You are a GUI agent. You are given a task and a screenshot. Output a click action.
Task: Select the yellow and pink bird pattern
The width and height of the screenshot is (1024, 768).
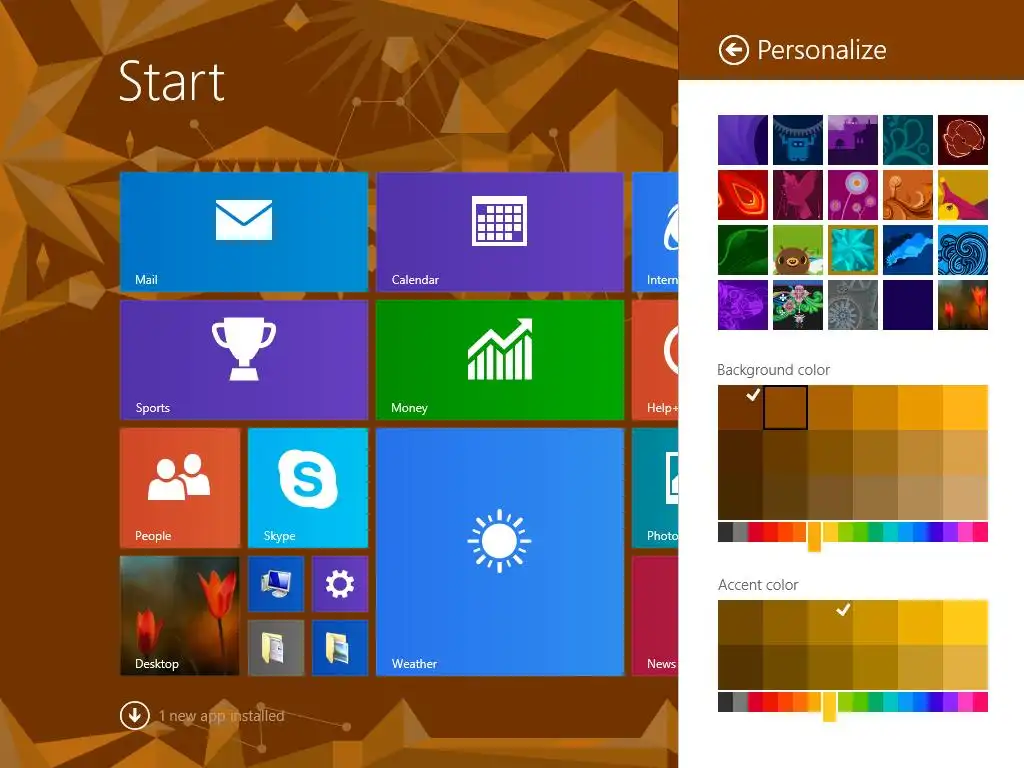tap(963, 195)
